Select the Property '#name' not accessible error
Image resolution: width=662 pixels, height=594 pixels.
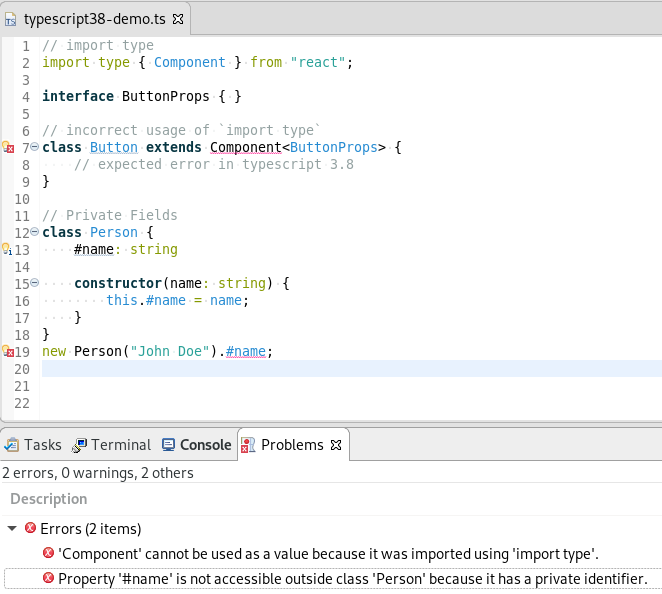point(353,578)
